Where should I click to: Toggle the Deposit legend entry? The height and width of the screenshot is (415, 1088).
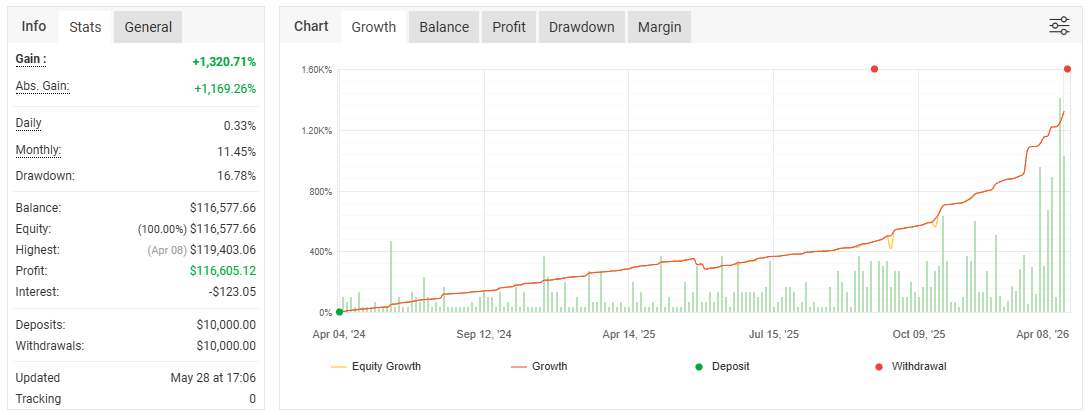click(x=722, y=366)
